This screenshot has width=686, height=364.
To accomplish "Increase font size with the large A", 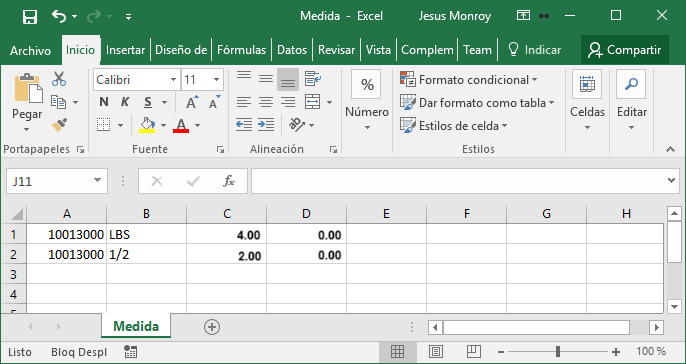I will (192, 102).
